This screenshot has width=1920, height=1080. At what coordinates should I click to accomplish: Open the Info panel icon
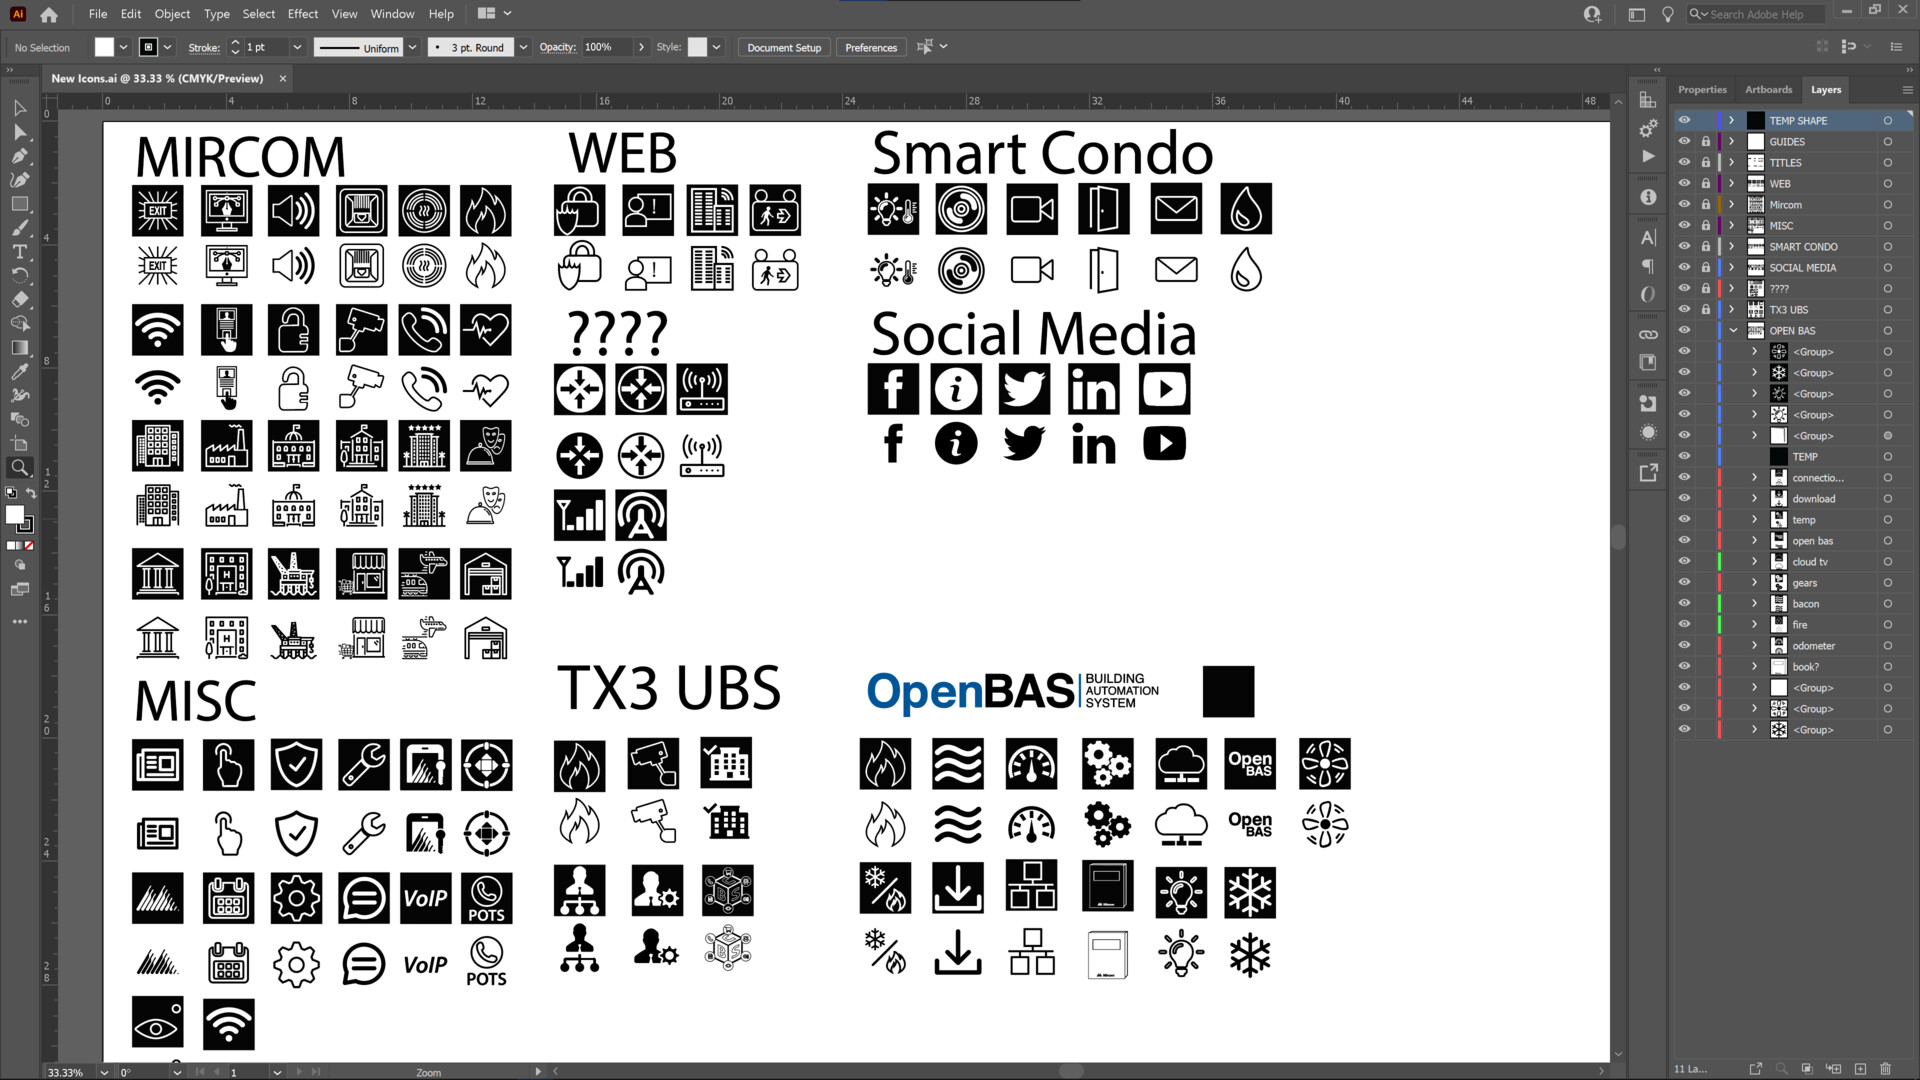tap(1648, 198)
